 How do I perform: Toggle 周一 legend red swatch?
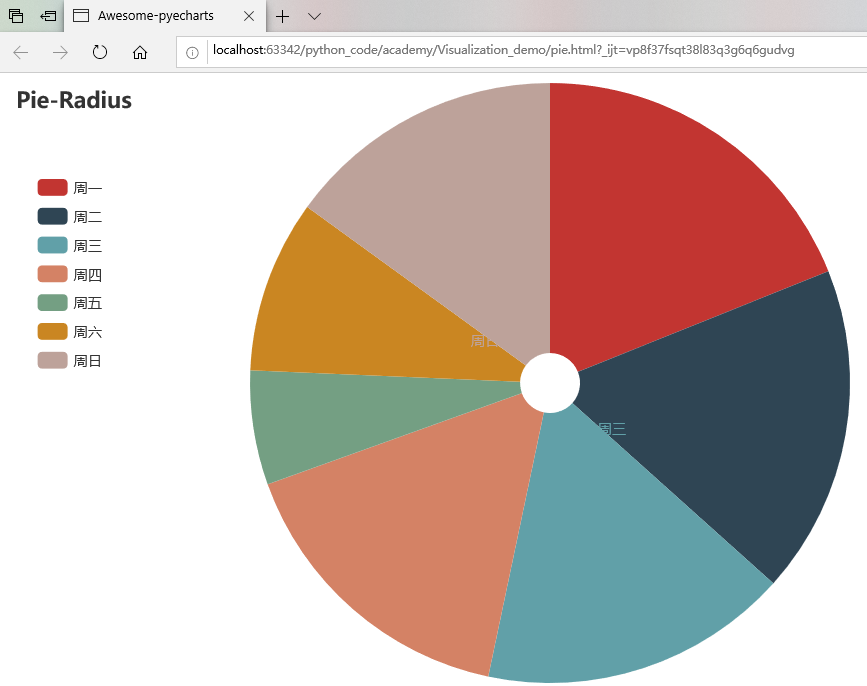[53, 187]
